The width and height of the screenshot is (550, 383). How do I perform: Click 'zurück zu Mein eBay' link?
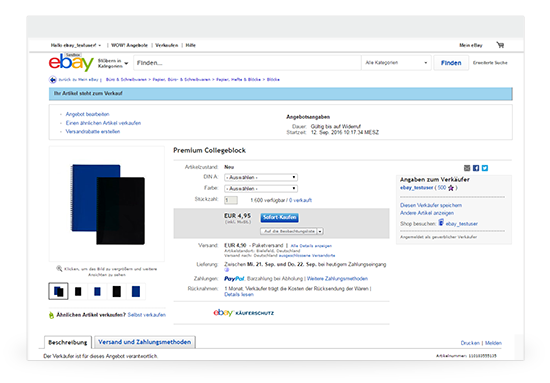pos(78,80)
